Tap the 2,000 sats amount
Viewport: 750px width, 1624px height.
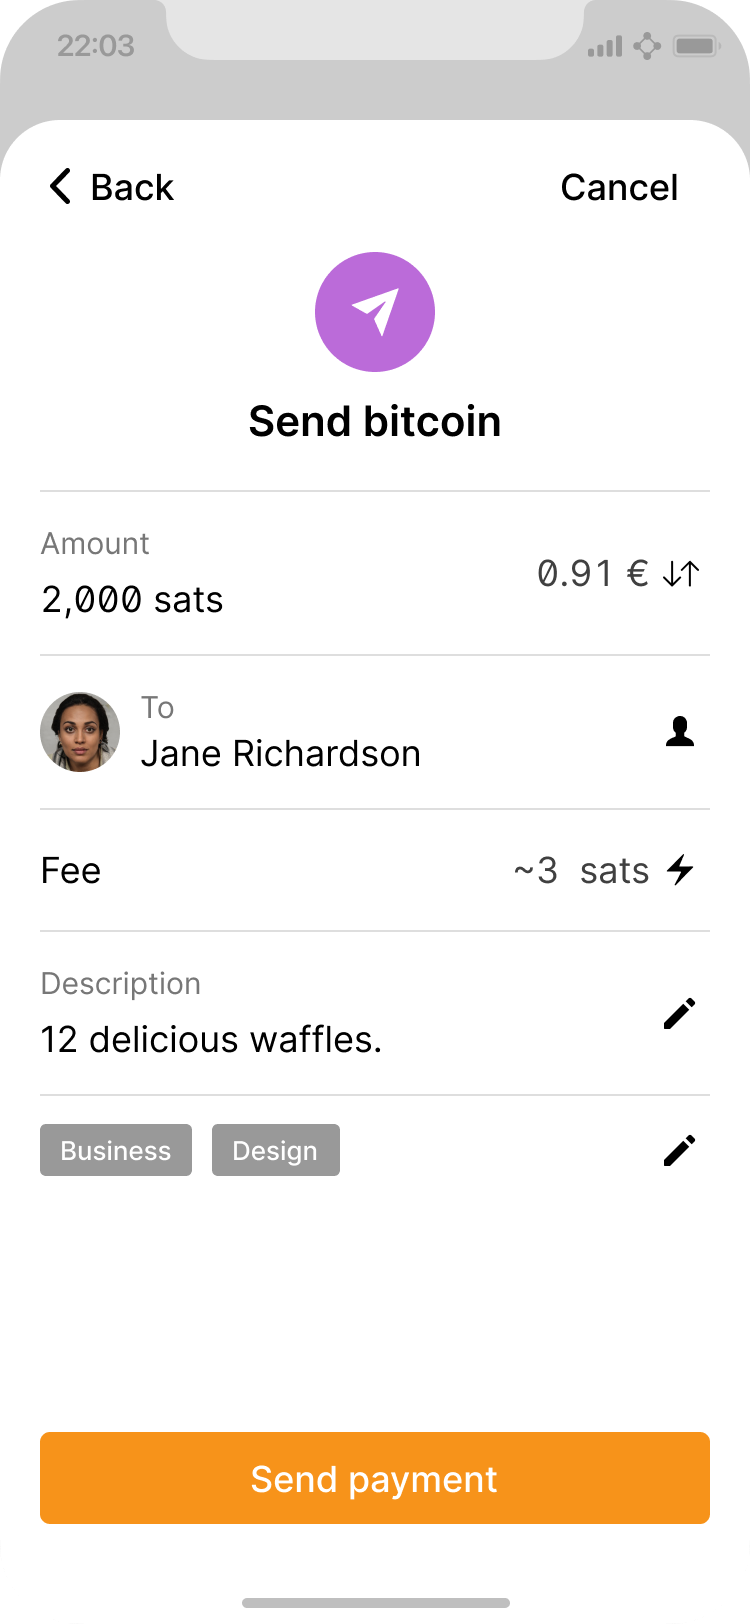pyautogui.click(x=132, y=600)
